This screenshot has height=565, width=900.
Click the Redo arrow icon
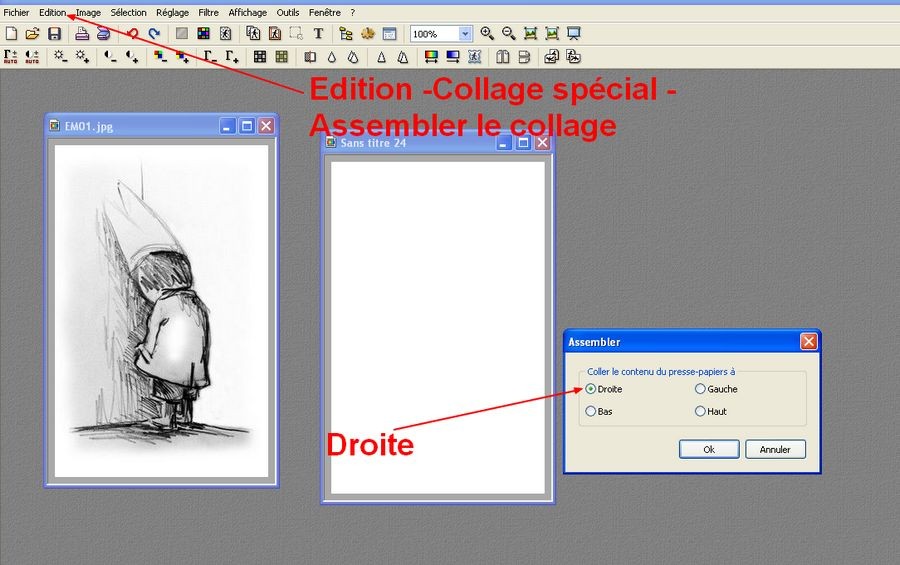[x=154, y=34]
